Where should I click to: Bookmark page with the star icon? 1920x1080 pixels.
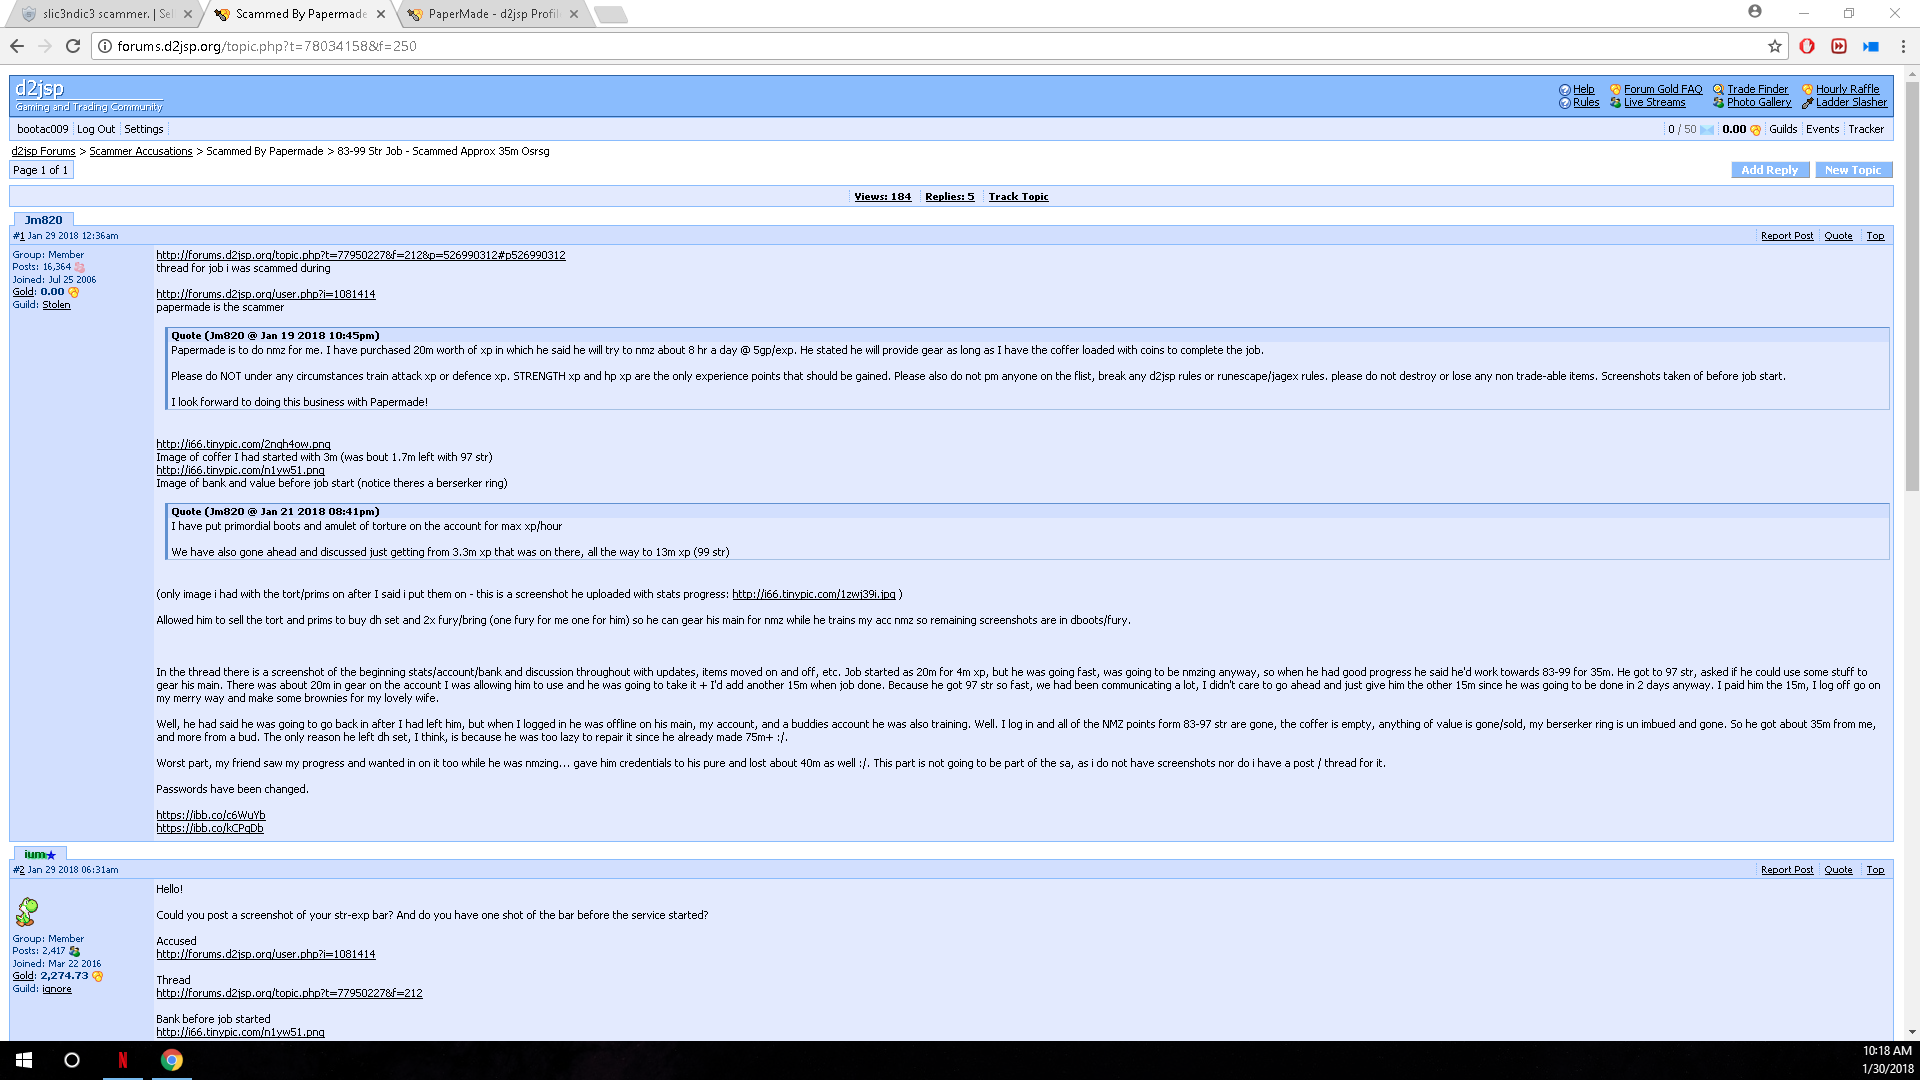tap(1775, 46)
